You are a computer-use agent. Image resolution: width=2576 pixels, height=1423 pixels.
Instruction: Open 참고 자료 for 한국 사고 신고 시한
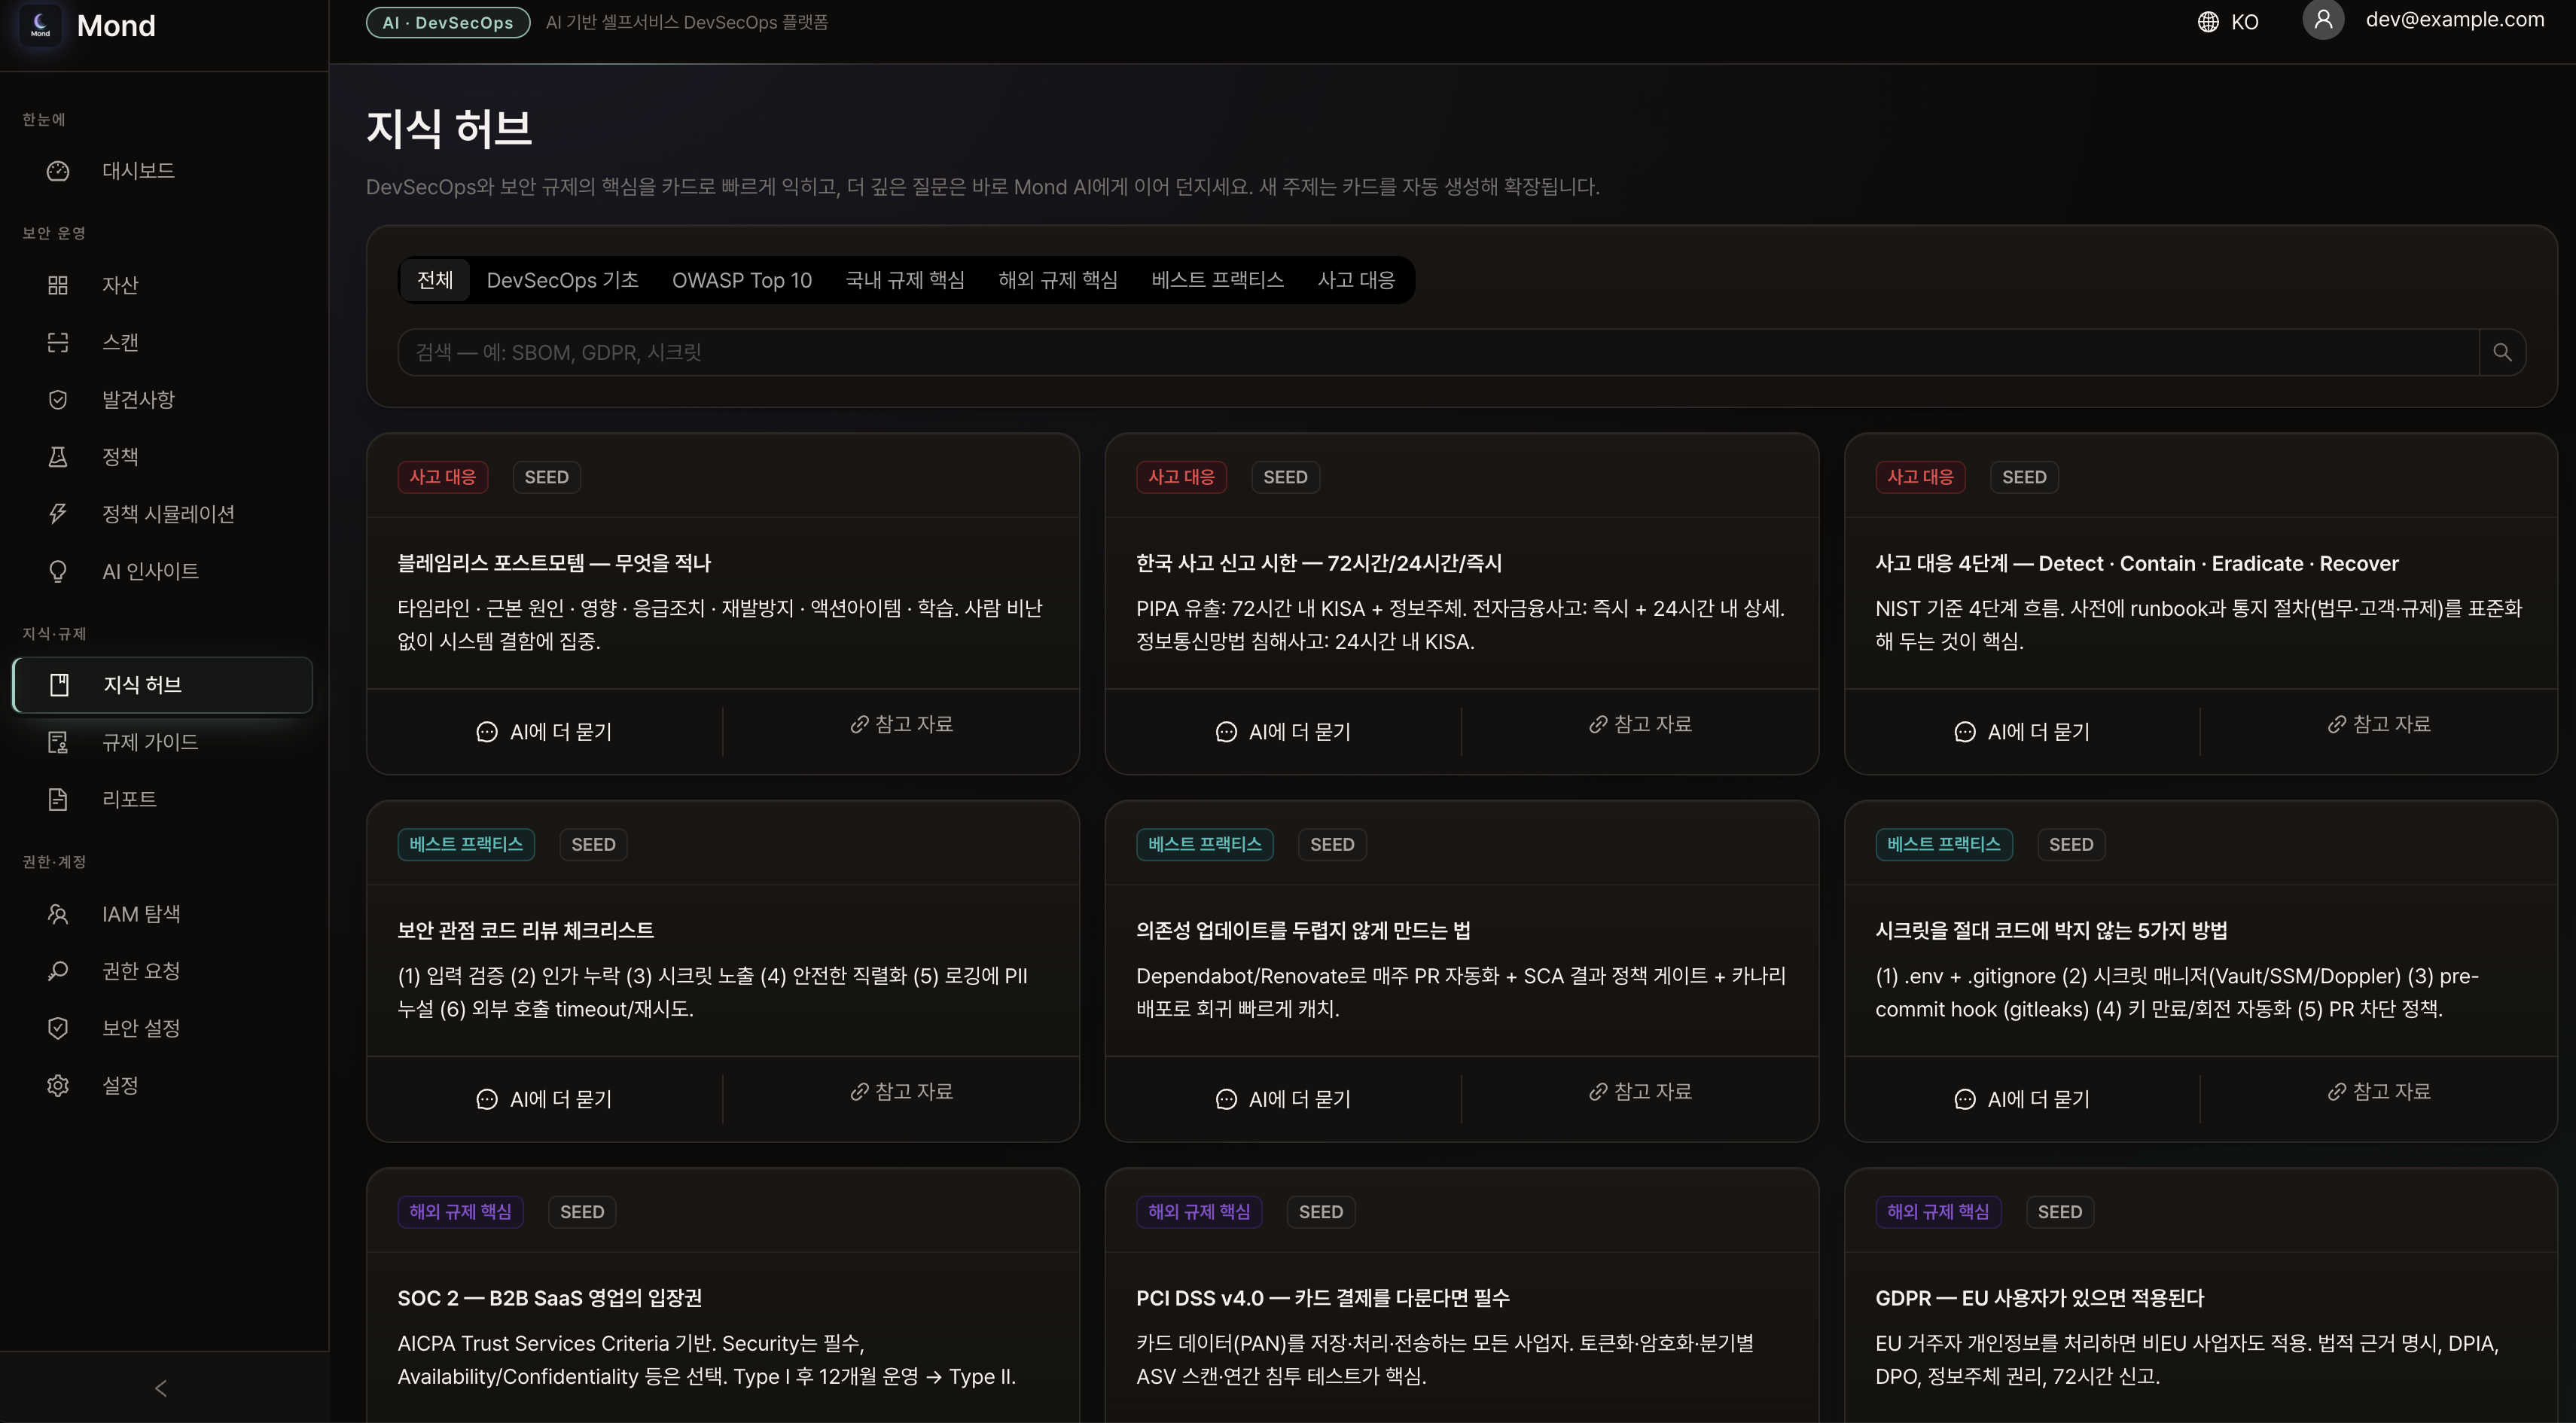coord(1640,724)
